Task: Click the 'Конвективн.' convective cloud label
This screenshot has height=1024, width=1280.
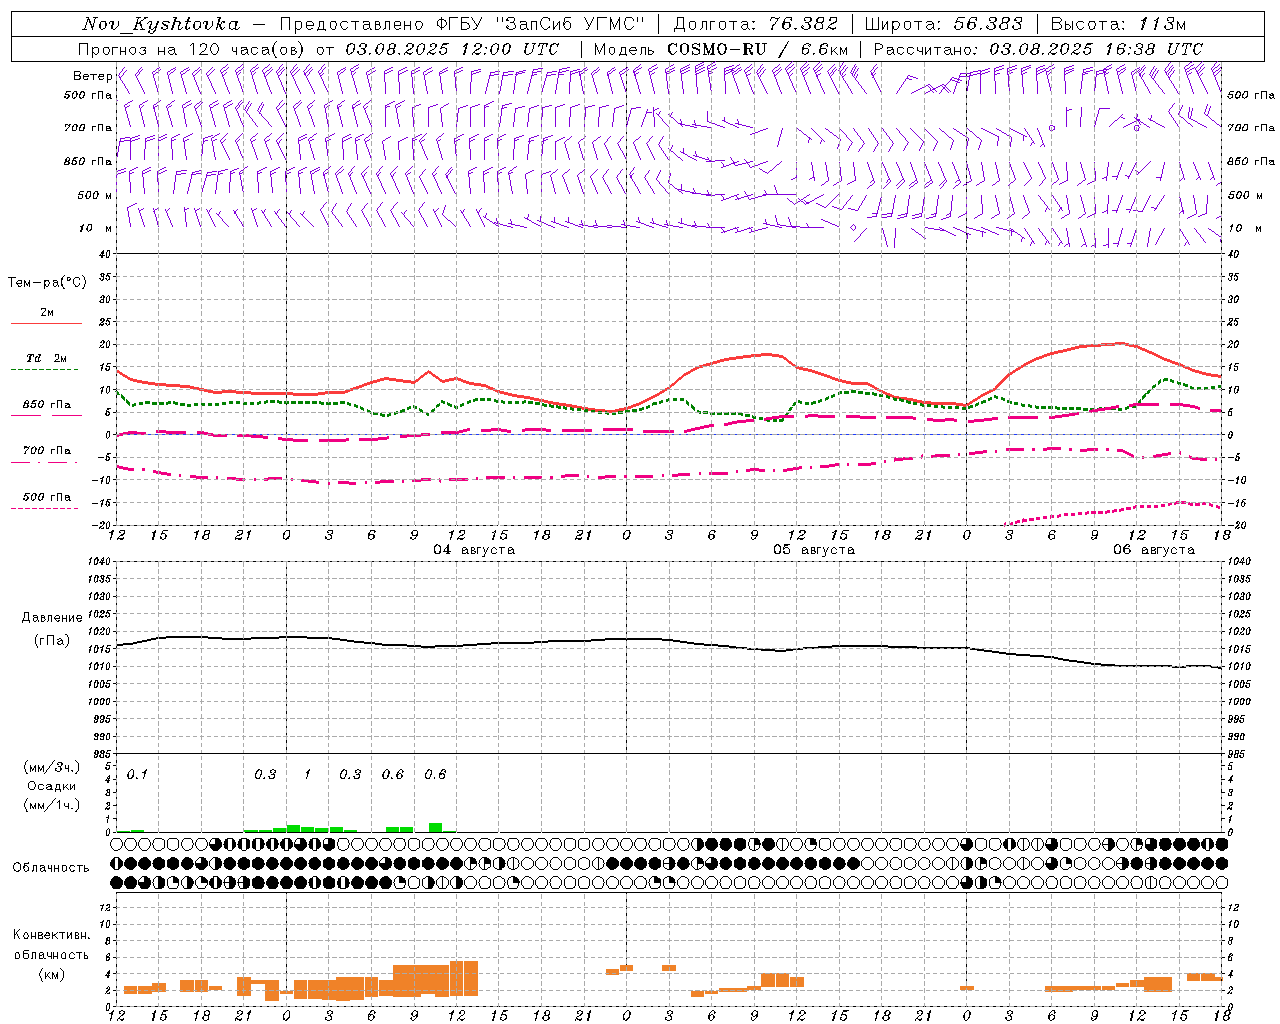Action: (51, 935)
